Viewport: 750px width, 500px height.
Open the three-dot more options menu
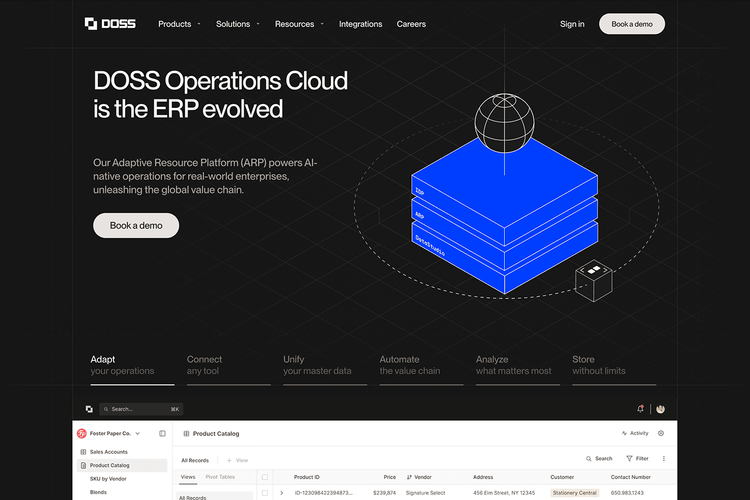click(x=663, y=458)
